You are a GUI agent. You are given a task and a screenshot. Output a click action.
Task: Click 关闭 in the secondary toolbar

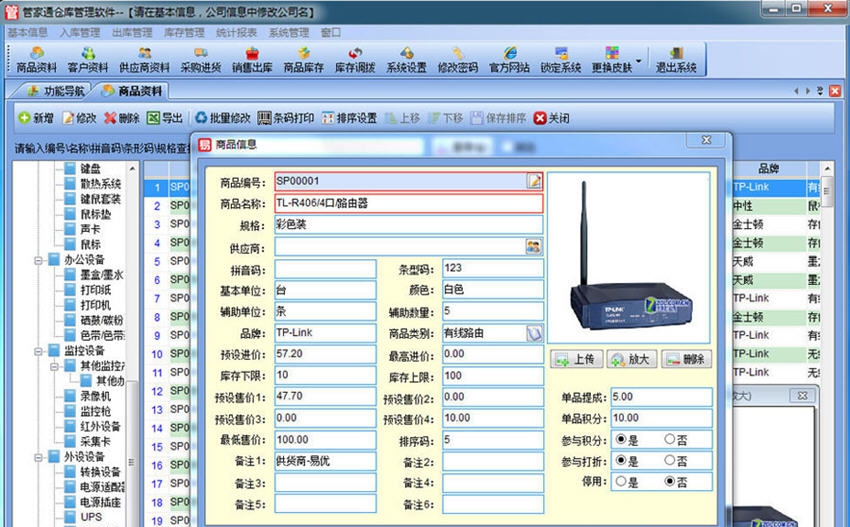pyautogui.click(x=551, y=118)
